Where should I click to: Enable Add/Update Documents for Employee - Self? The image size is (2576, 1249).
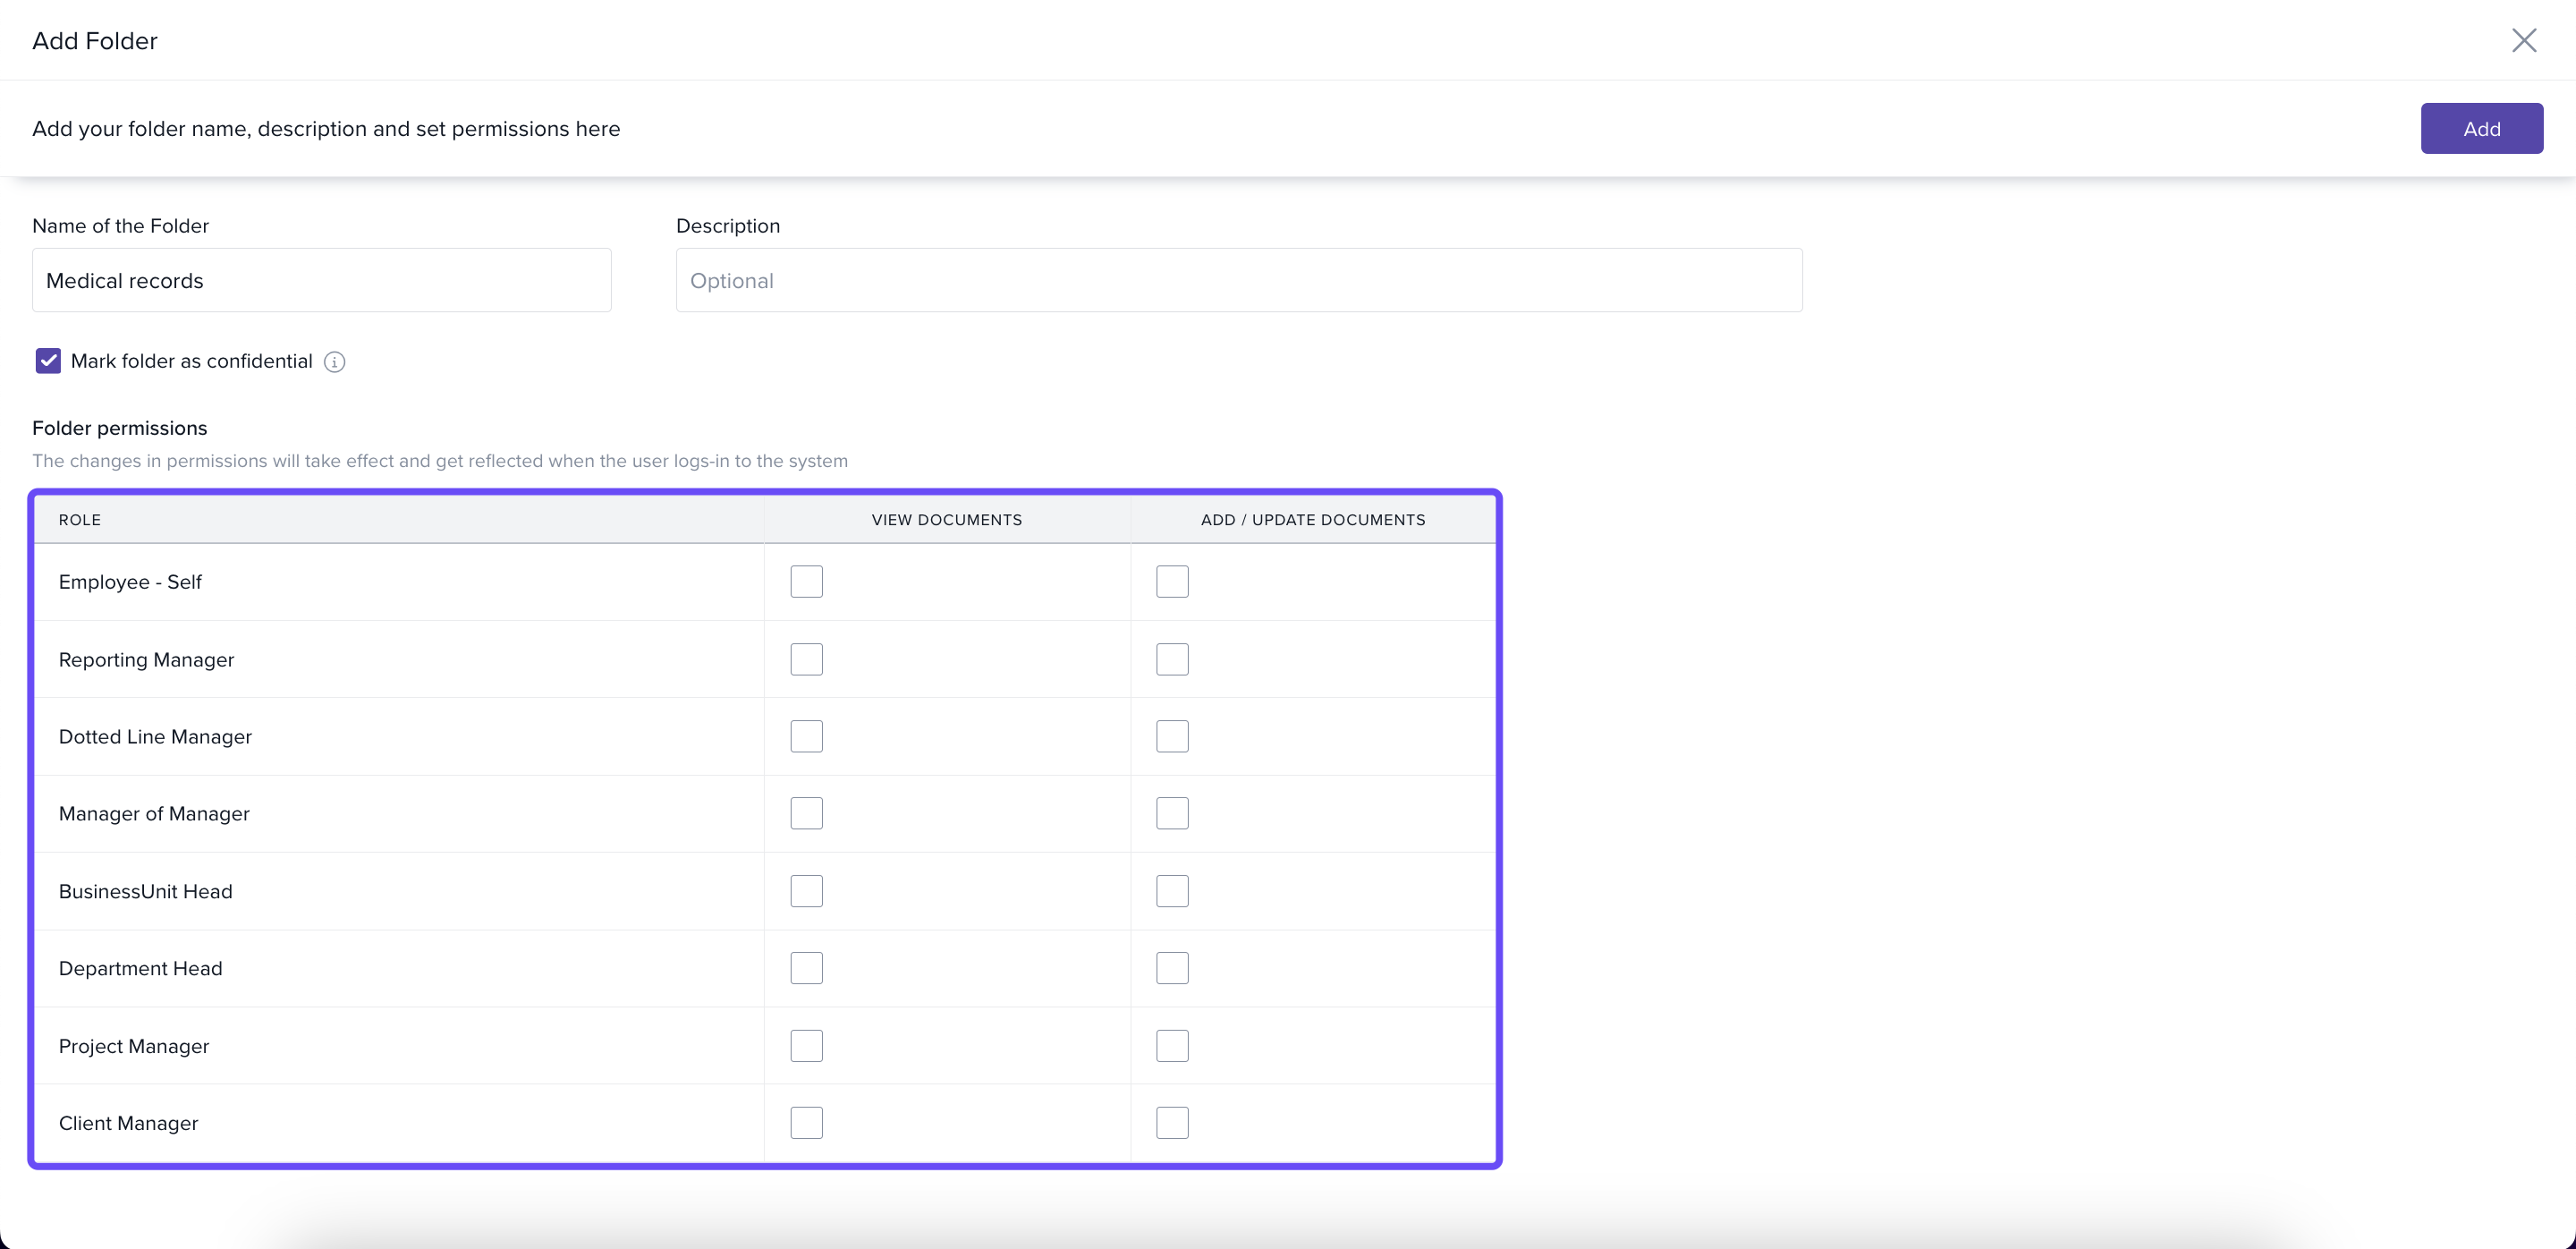(x=1172, y=581)
